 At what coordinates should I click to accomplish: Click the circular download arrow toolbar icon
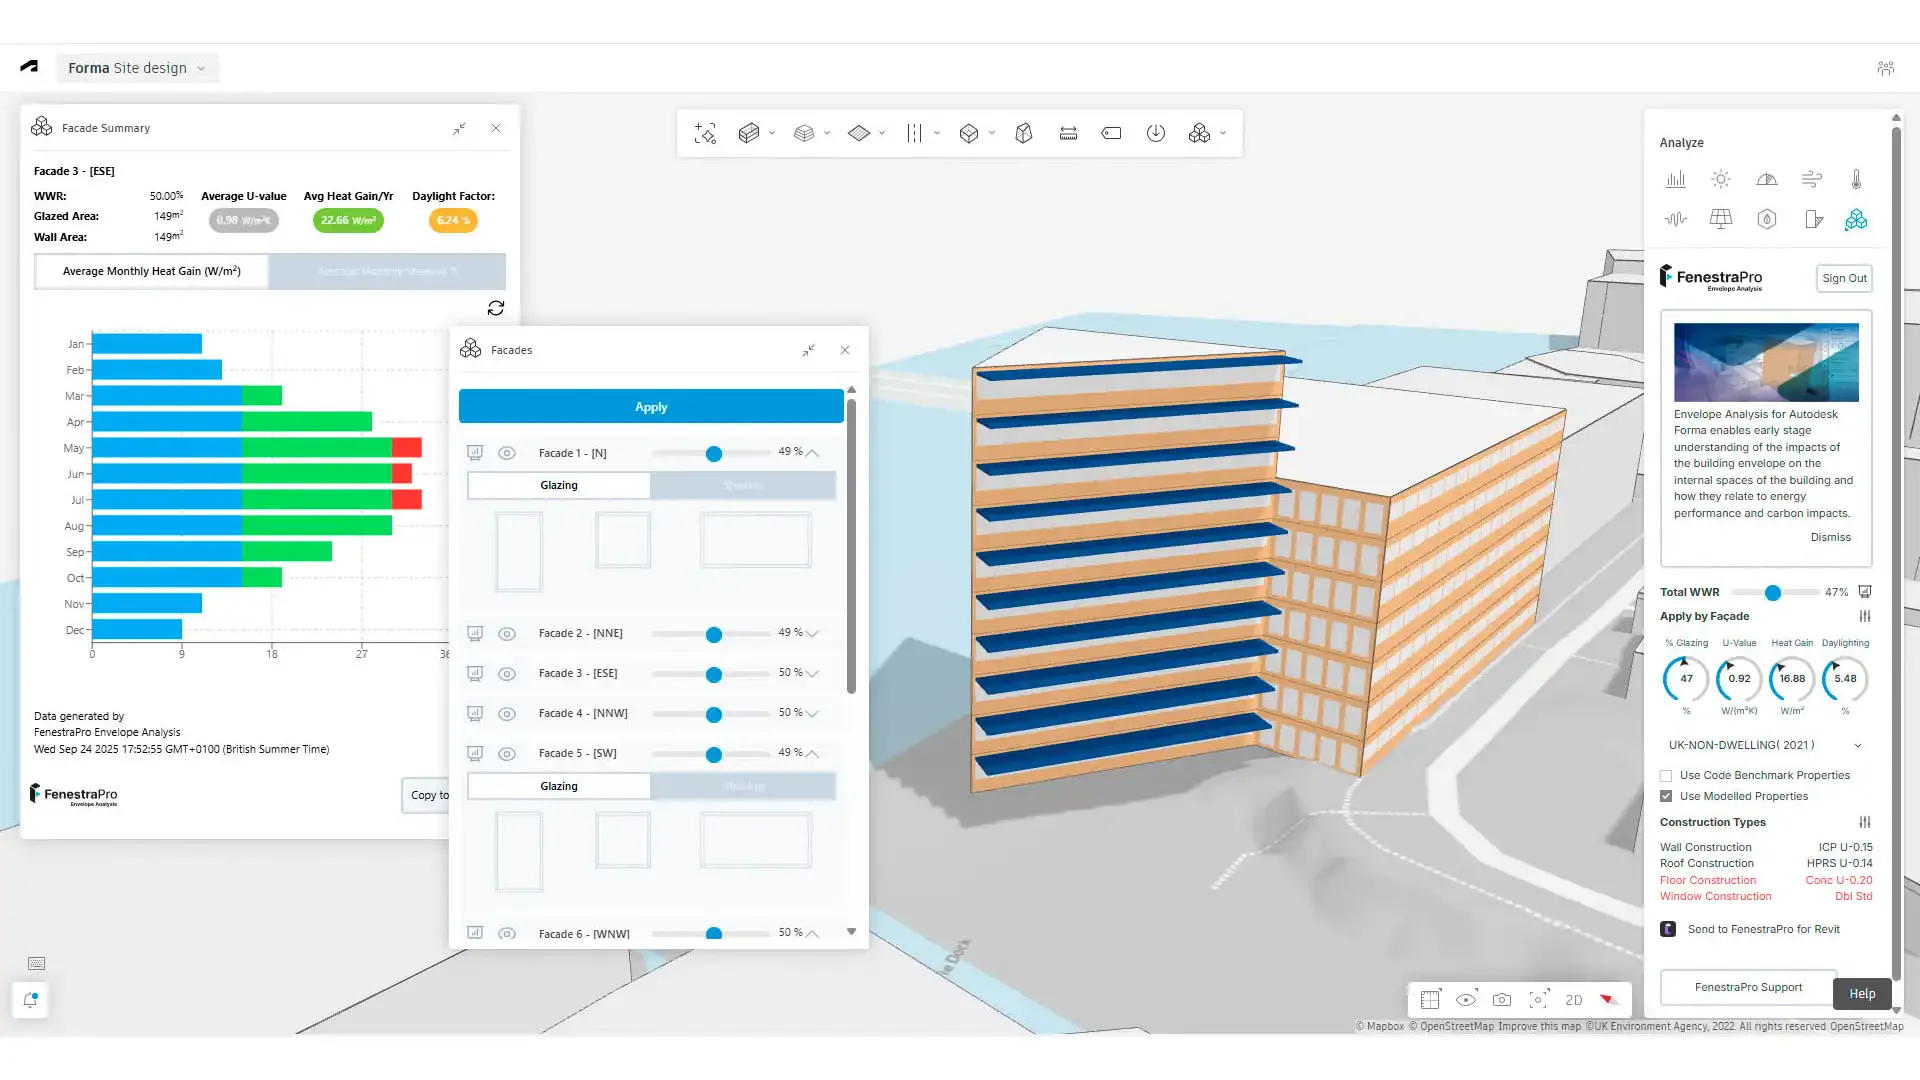pyautogui.click(x=1155, y=133)
